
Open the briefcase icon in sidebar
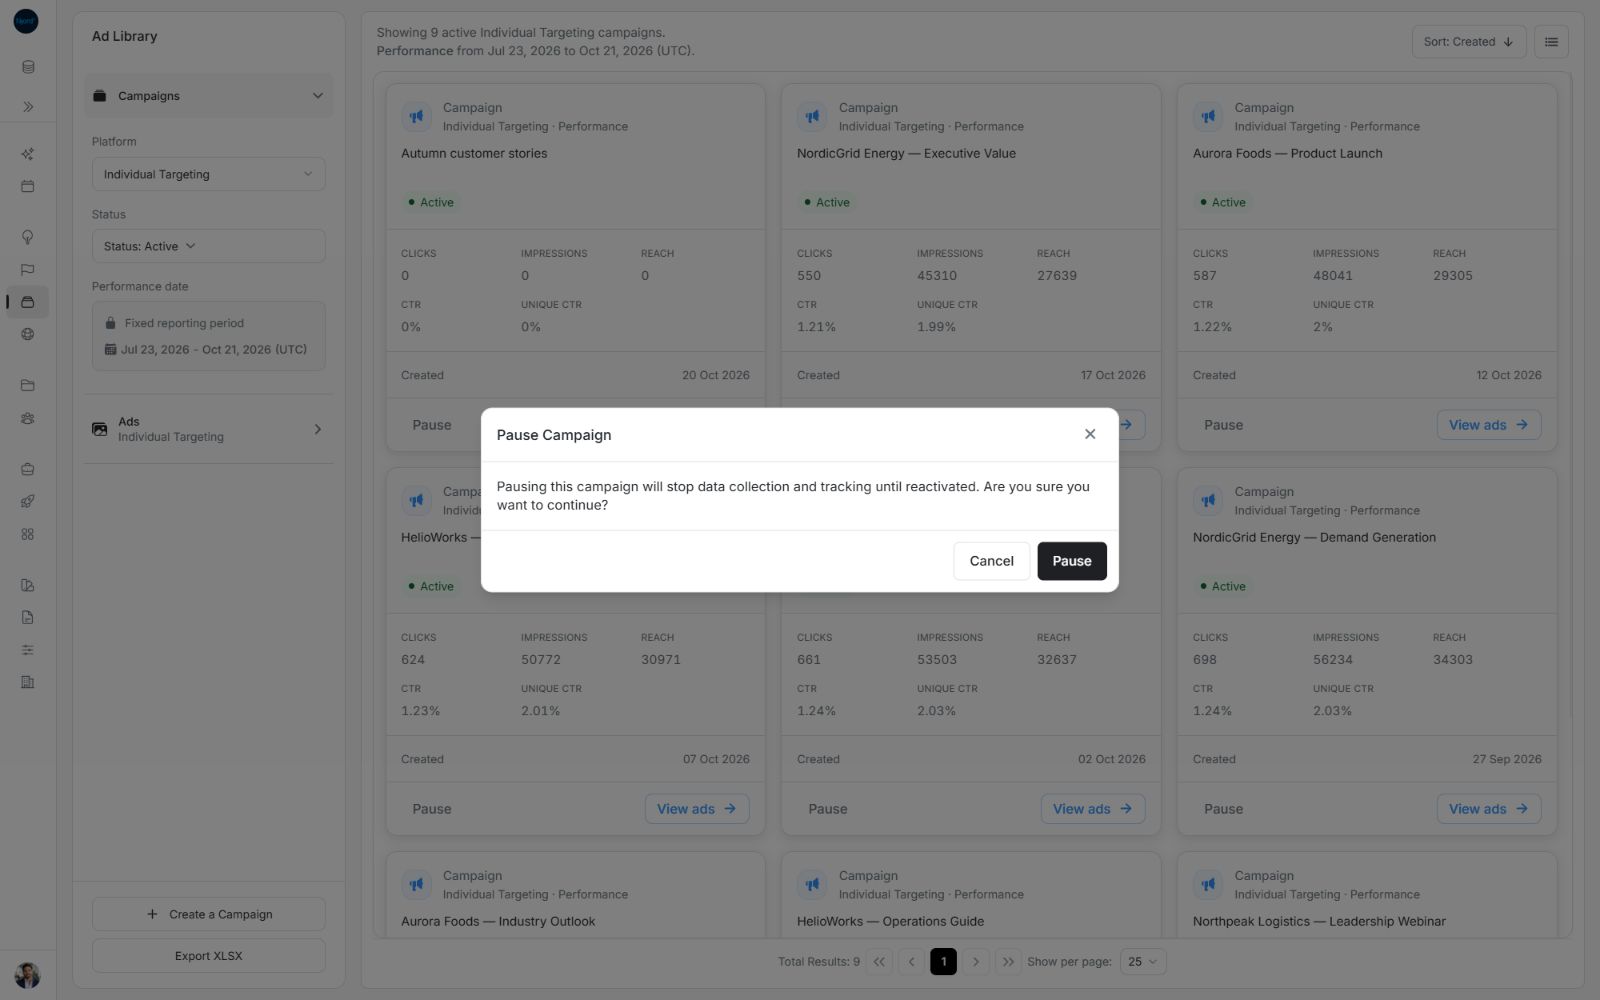click(28, 469)
